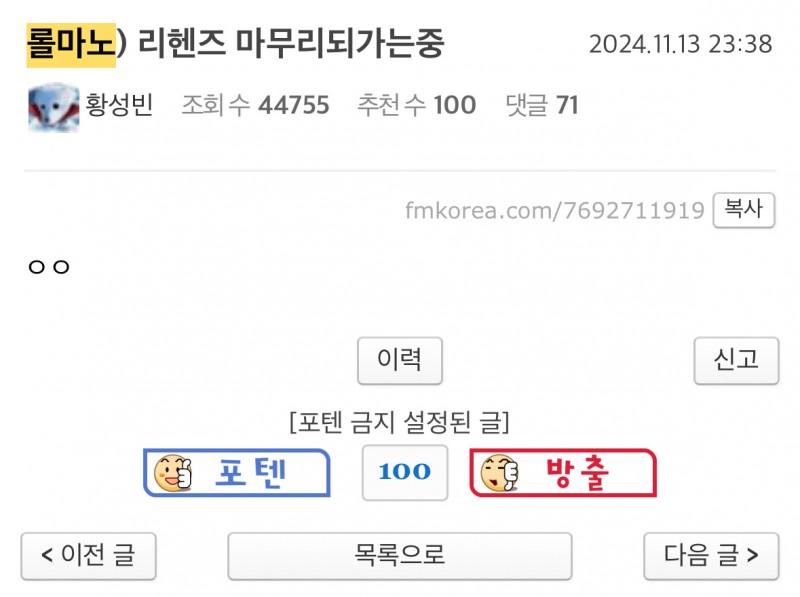The image size is (800, 597).
Task: Click the author name 황성빈
Action: click(121, 105)
